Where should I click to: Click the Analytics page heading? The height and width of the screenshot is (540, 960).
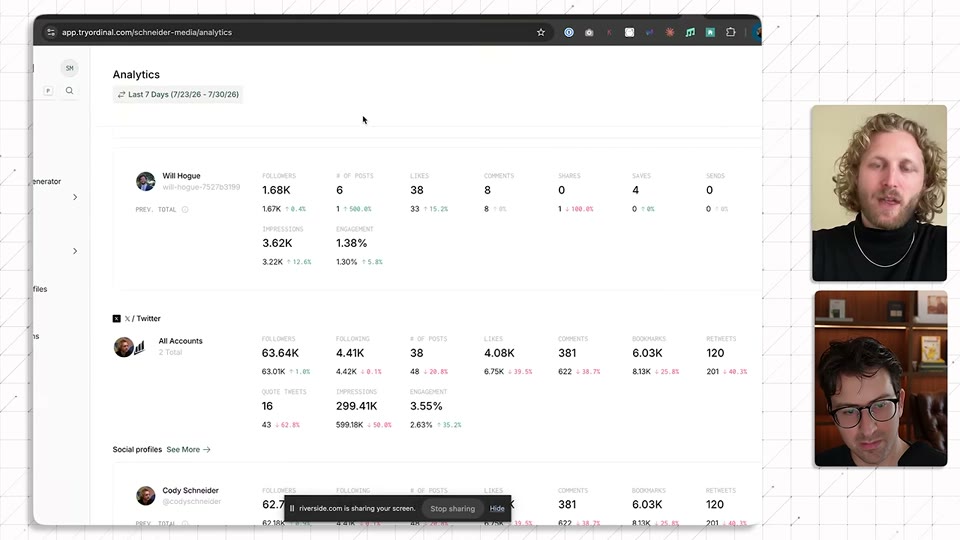point(136,74)
